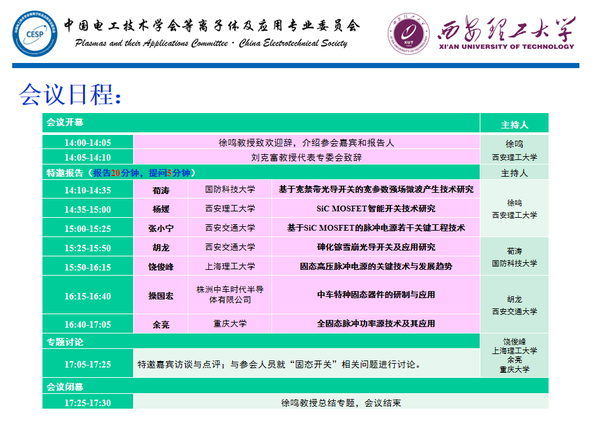Image resolution: width=600 pixels, height=444 pixels.
Task: Click the CESP circular logo
Action: tap(31, 35)
